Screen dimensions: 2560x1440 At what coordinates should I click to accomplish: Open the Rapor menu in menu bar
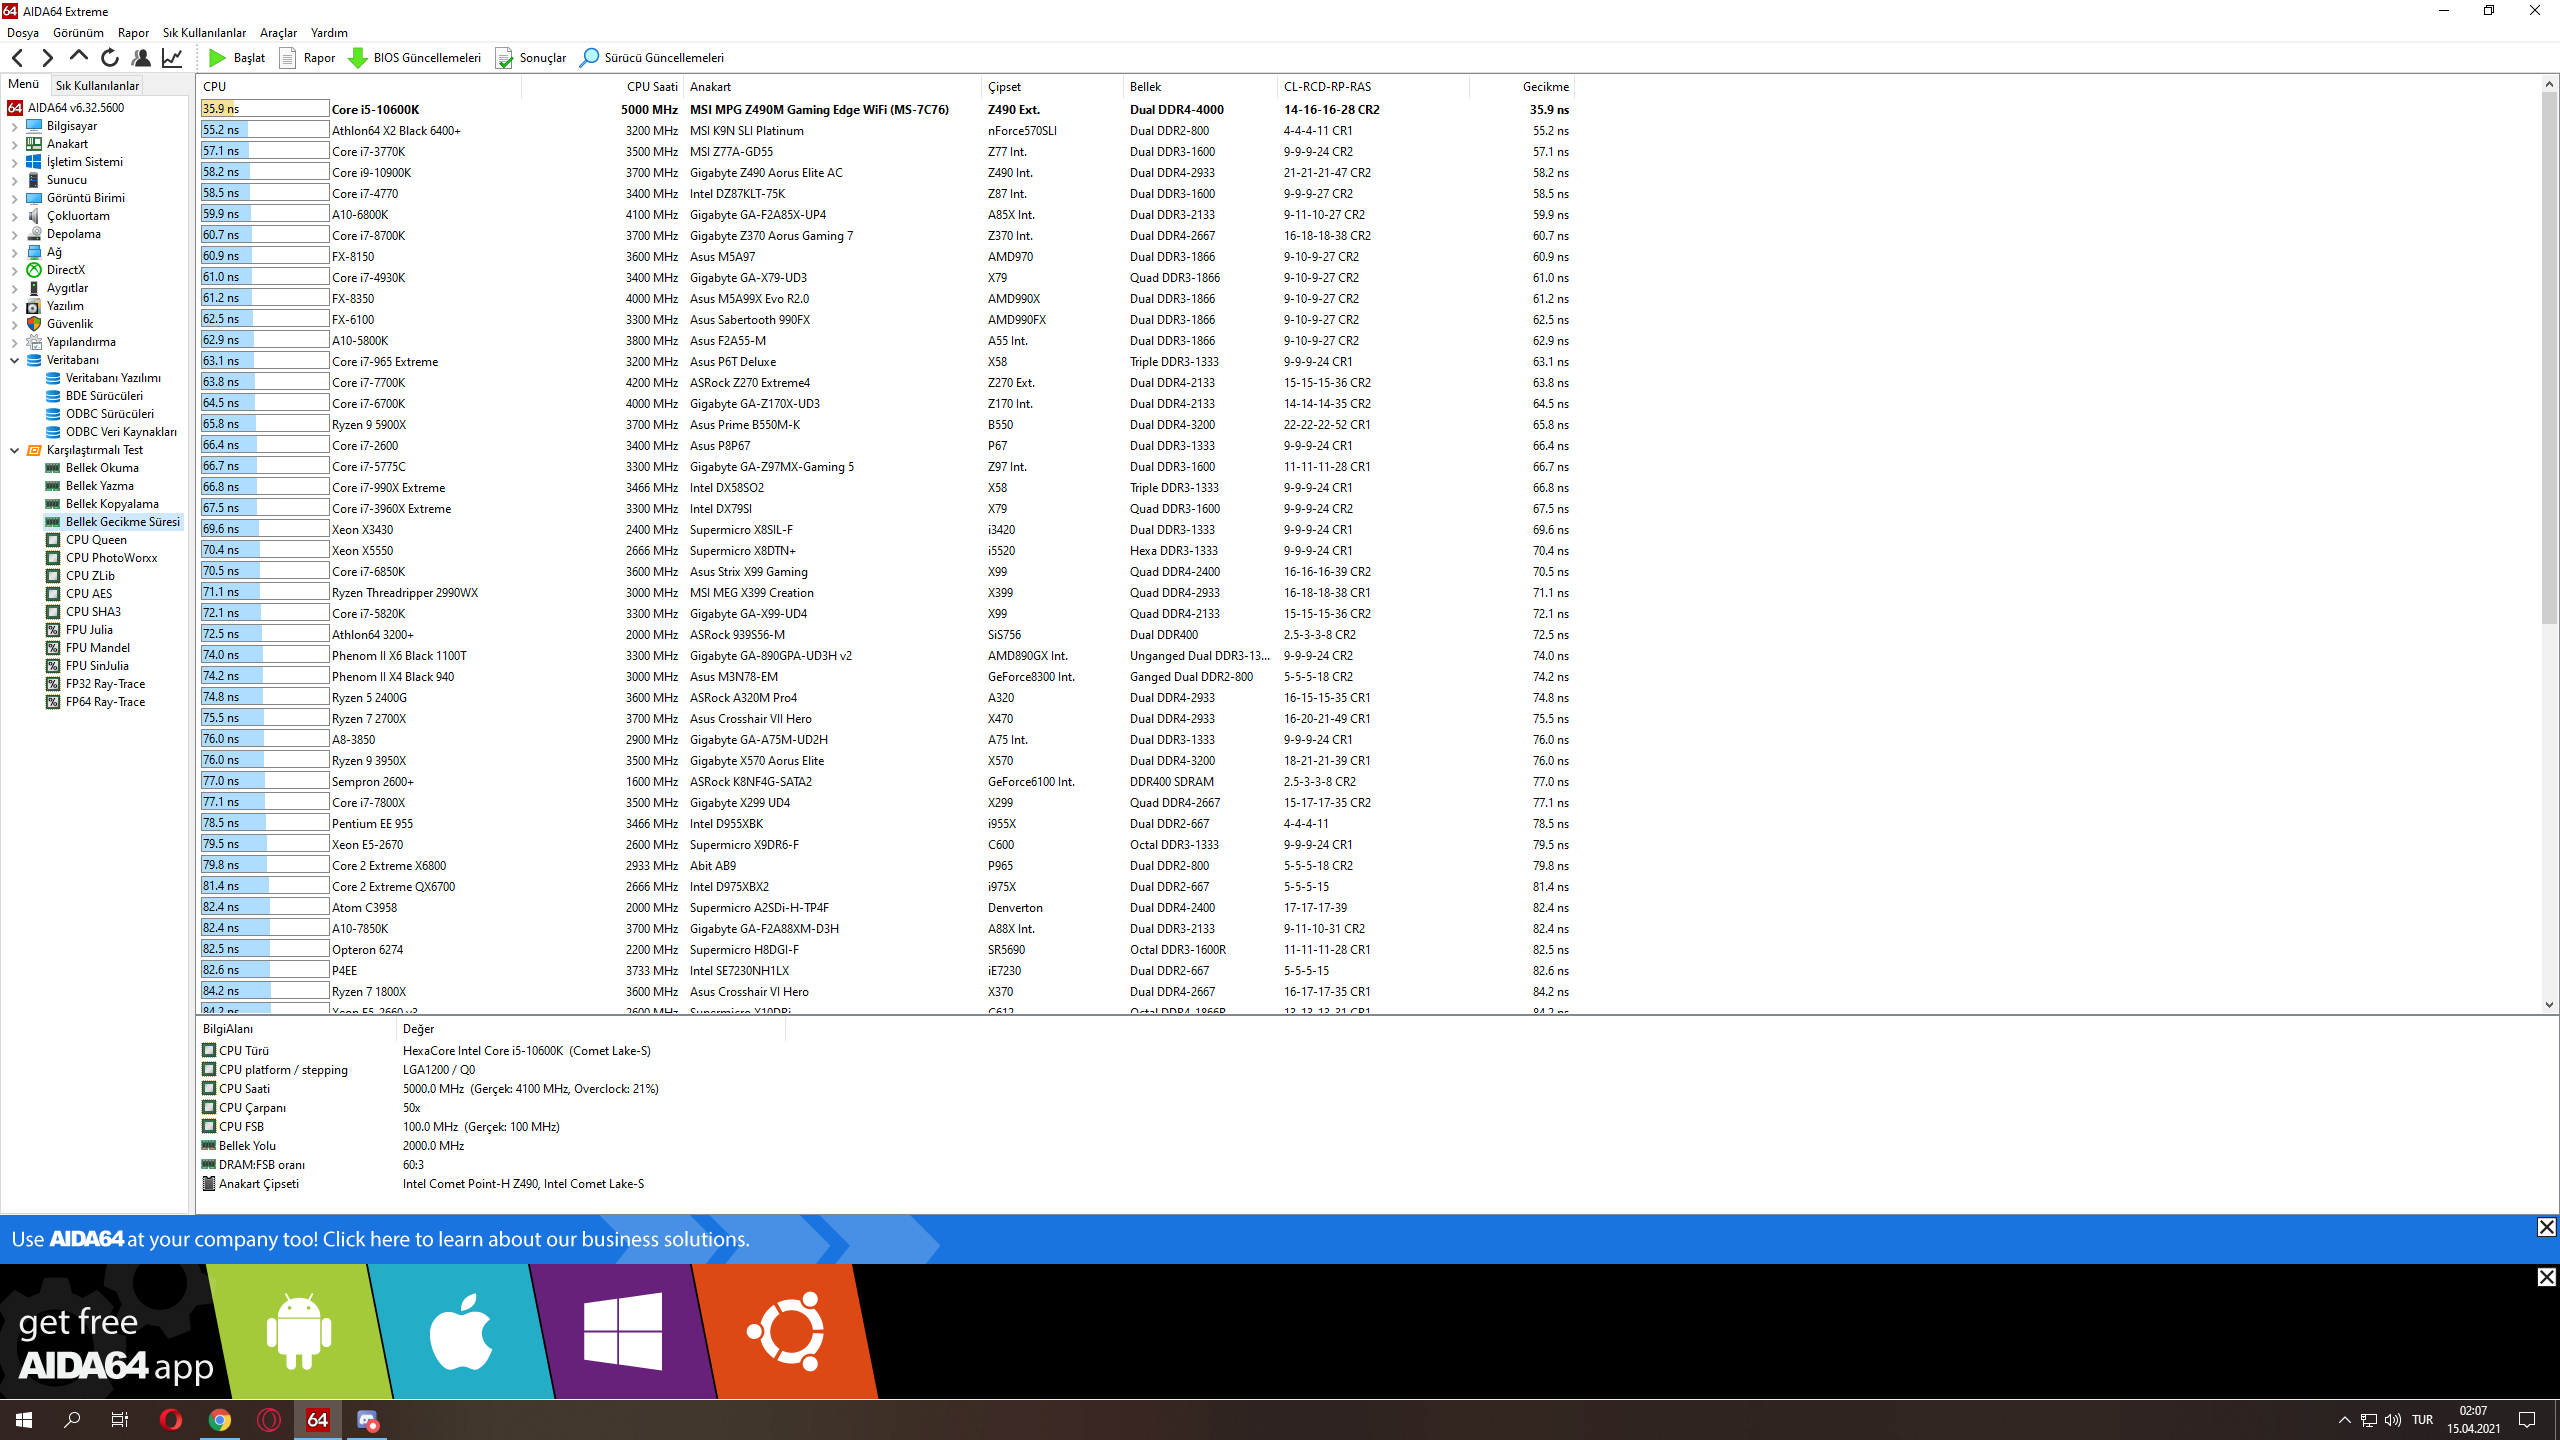[x=133, y=33]
